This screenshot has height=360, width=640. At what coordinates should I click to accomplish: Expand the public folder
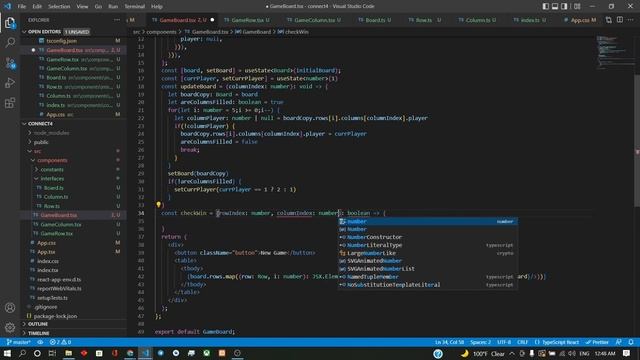point(41,142)
